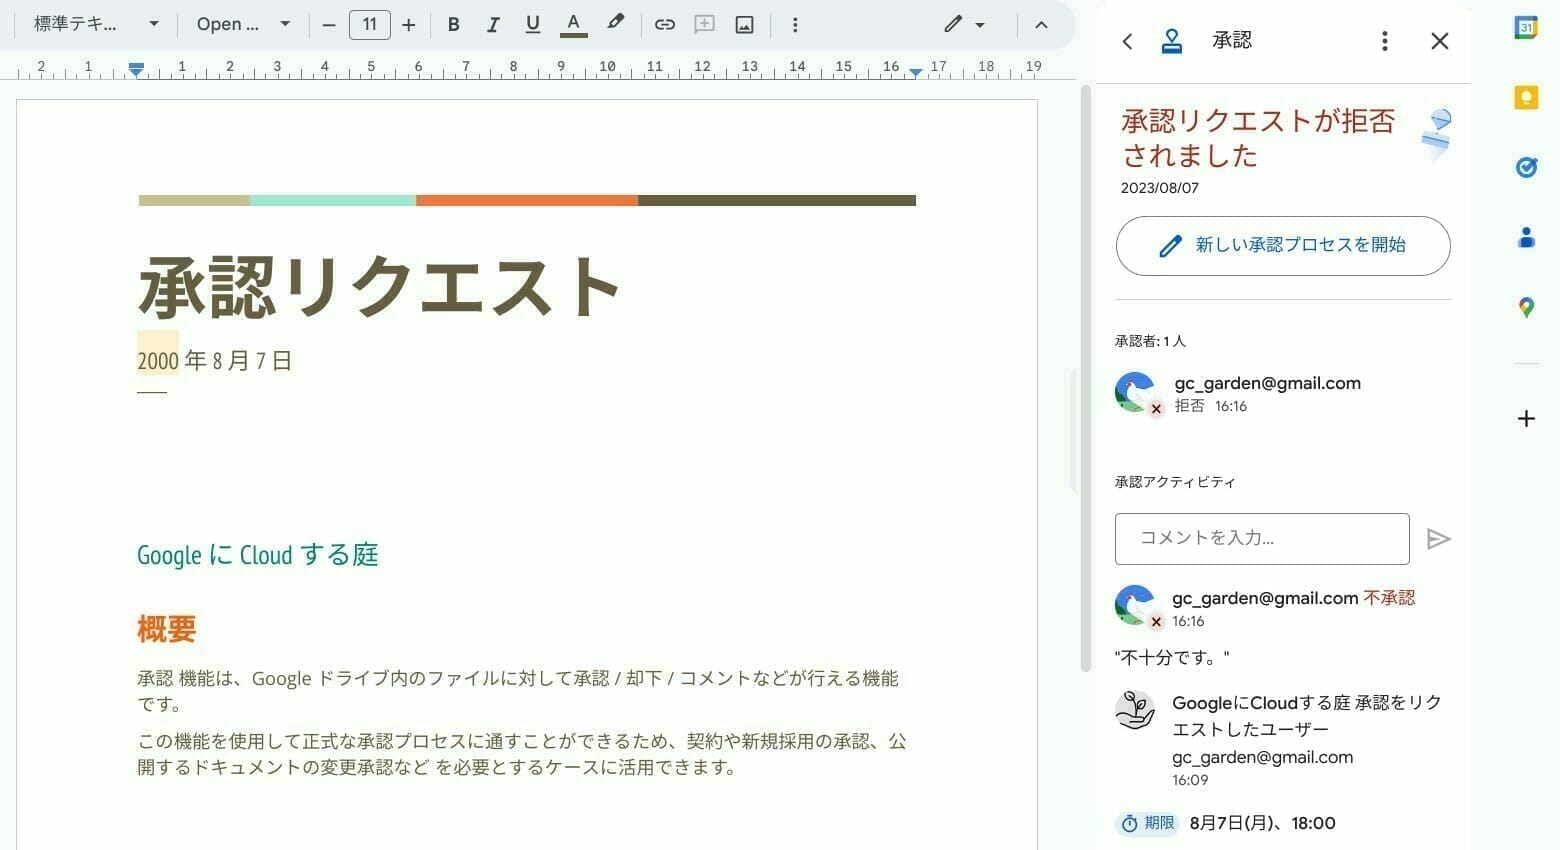
Task: Toggle italic formatting
Action: coord(492,25)
